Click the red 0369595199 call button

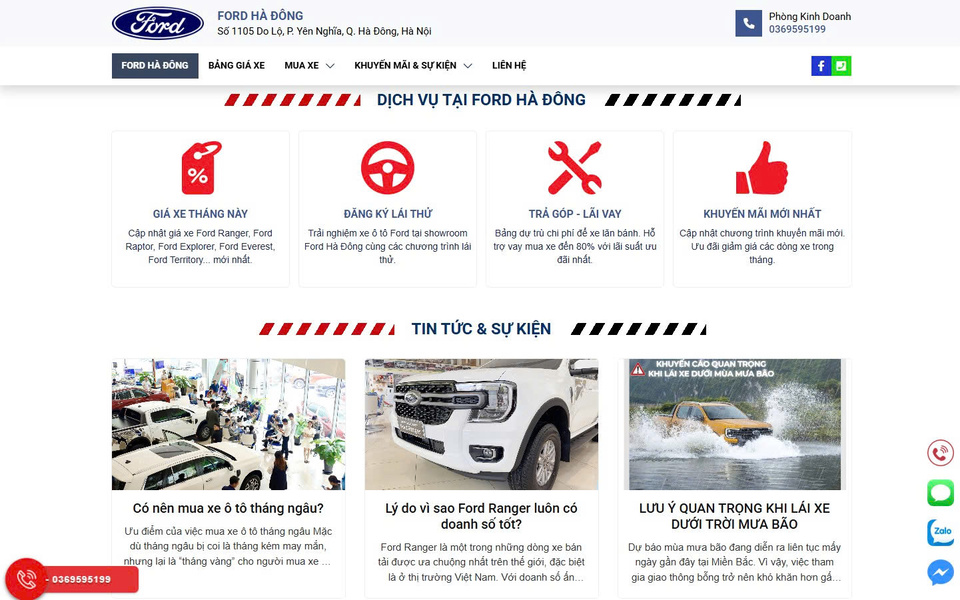(72, 579)
